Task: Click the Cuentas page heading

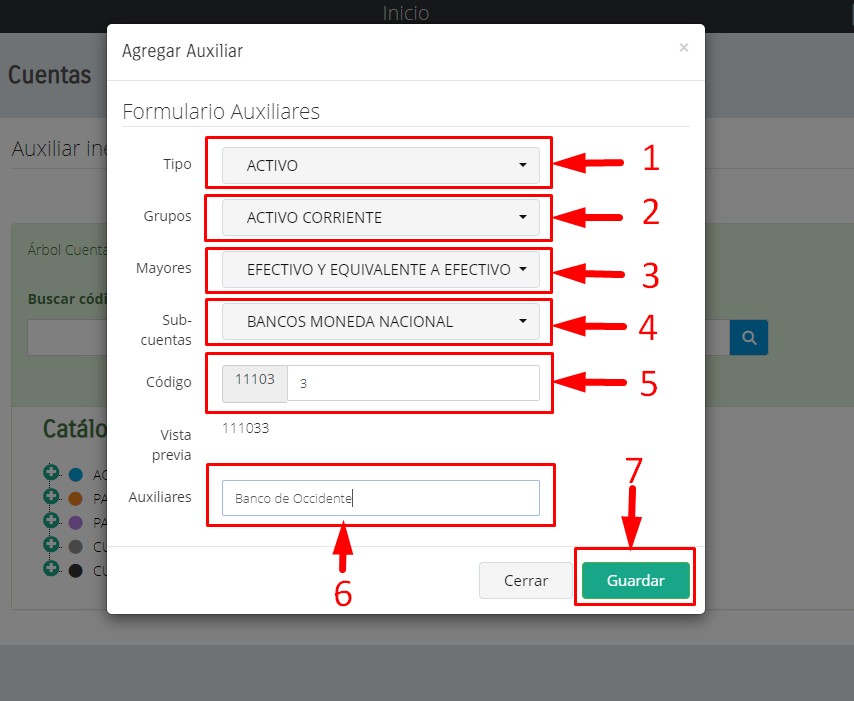Action: pos(50,75)
